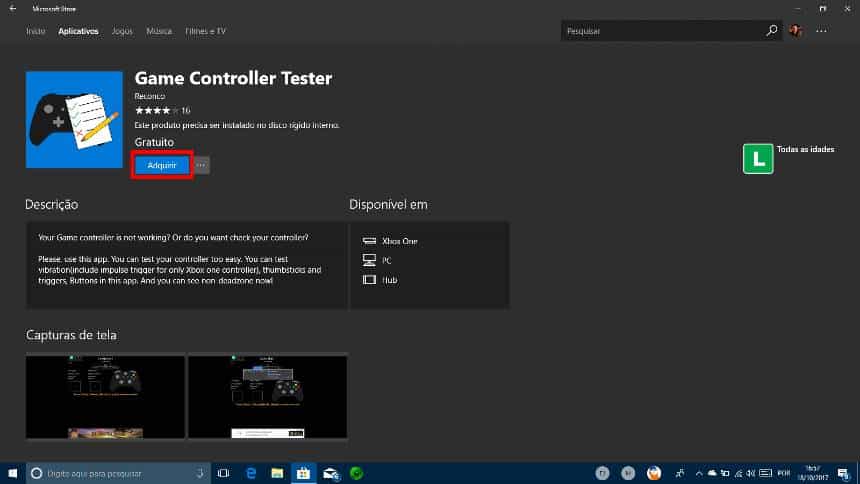The image size is (860, 484).
Task: Open the Filmes e TV tab
Action: [x=205, y=31]
